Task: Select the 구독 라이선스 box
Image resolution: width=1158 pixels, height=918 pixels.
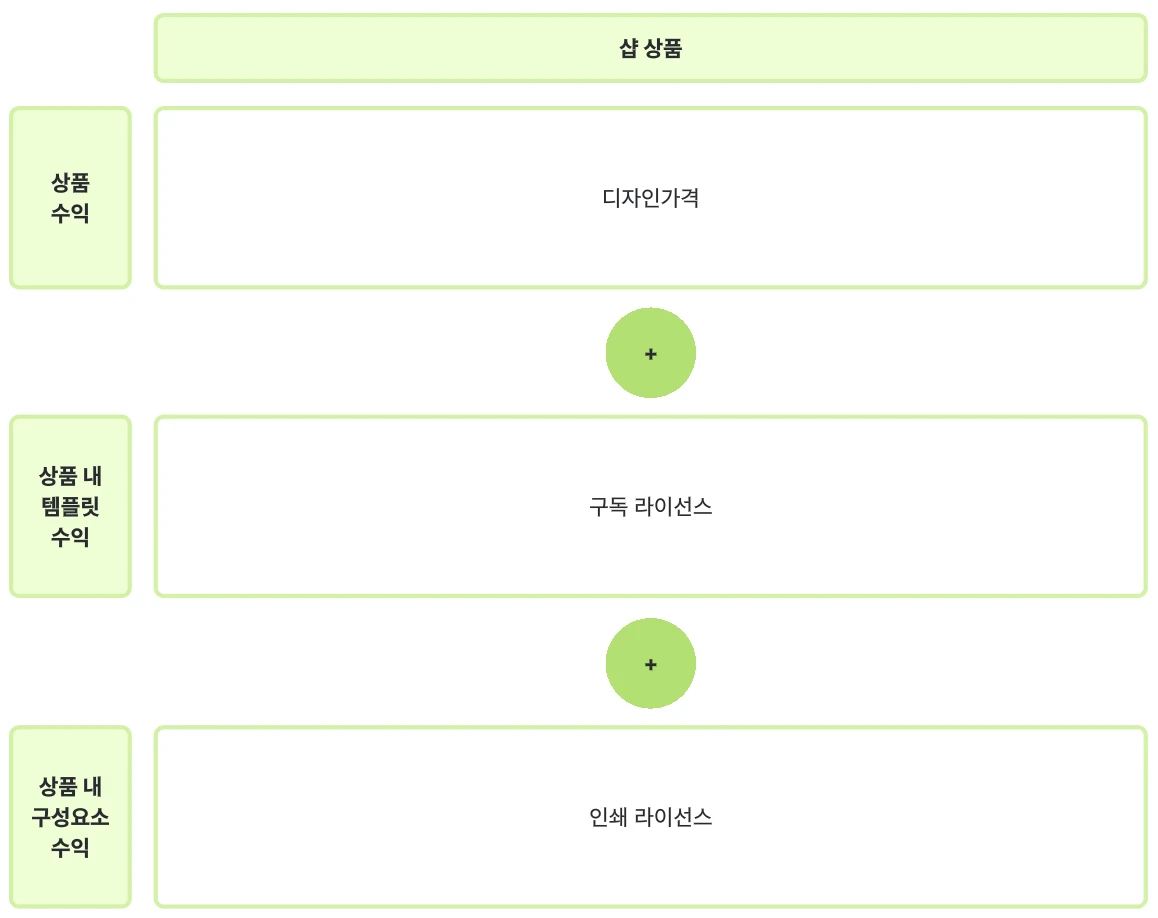Action: (x=651, y=507)
